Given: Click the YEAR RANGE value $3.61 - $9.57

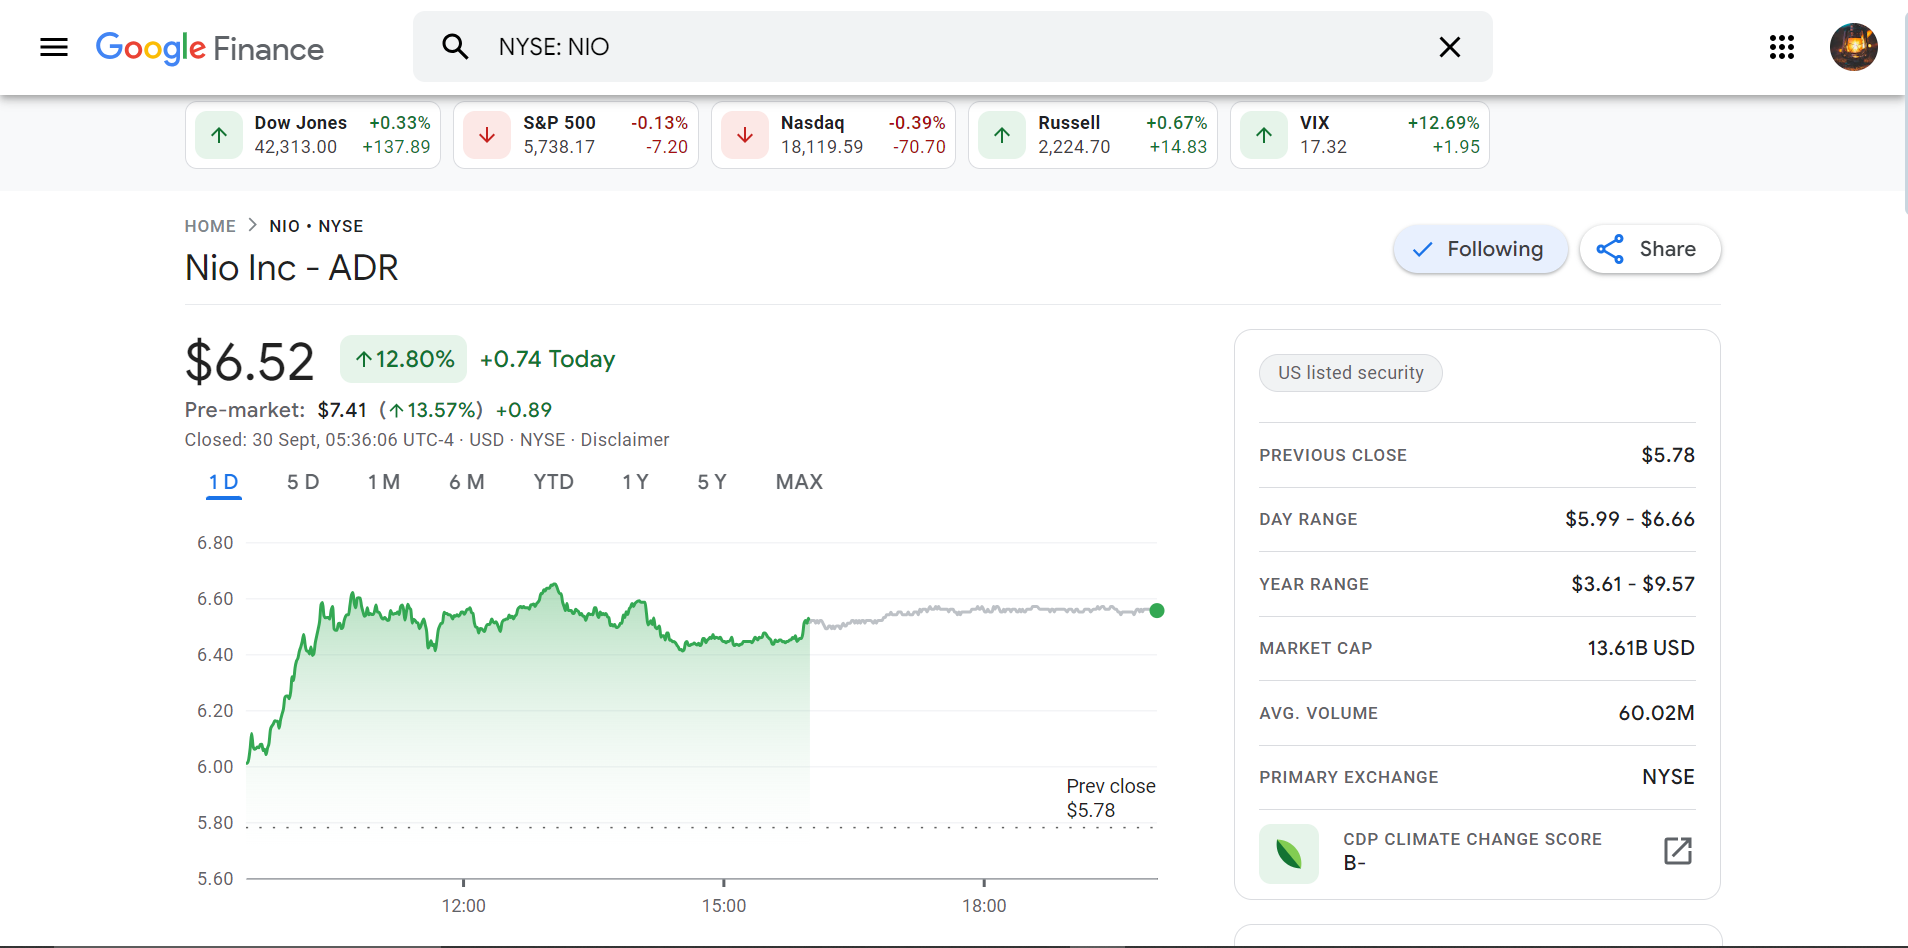Looking at the screenshot, I should (x=1633, y=584).
